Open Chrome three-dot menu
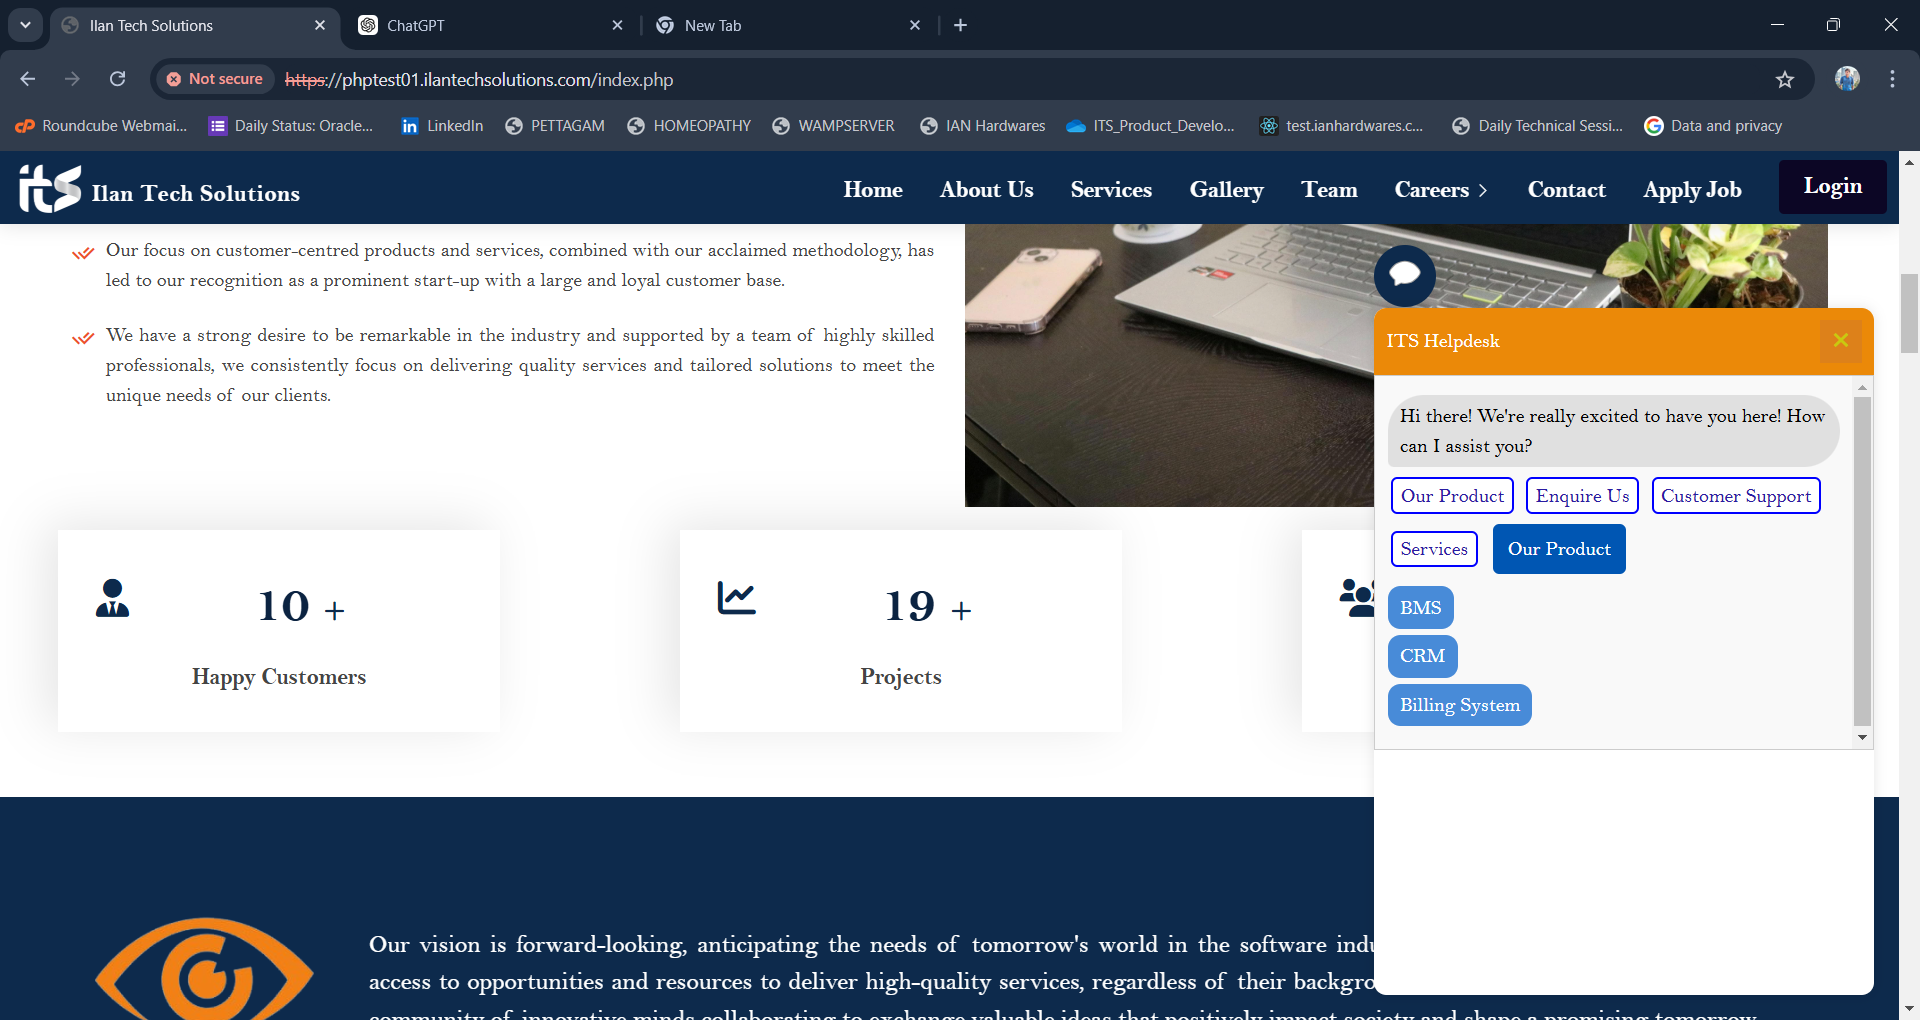Screen dimensions: 1920x1020 pyautogui.click(x=1892, y=79)
